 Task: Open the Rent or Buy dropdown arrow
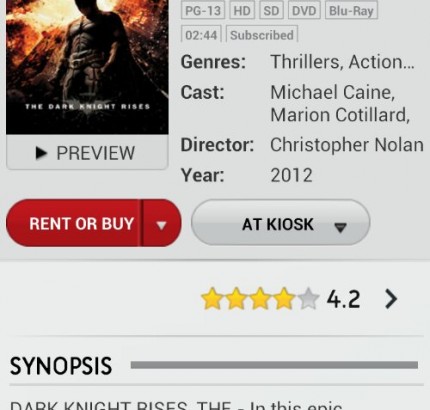coord(162,224)
